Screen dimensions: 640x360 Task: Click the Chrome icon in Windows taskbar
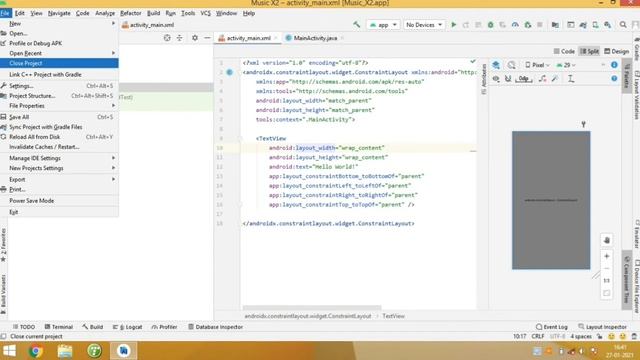[x=36, y=351]
